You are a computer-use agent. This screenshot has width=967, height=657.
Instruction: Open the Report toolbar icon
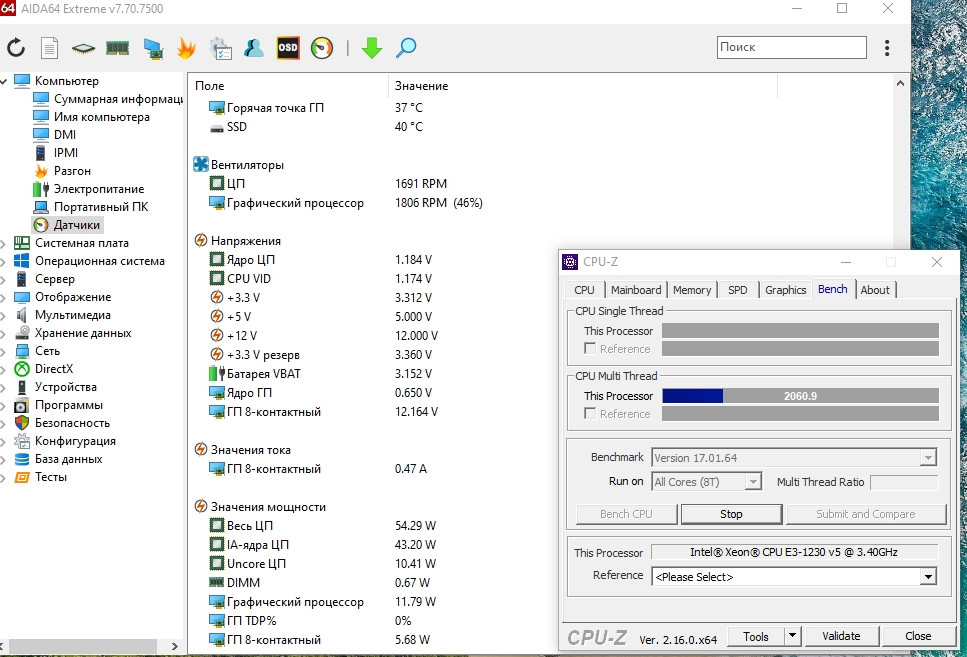click(x=49, y=48)
